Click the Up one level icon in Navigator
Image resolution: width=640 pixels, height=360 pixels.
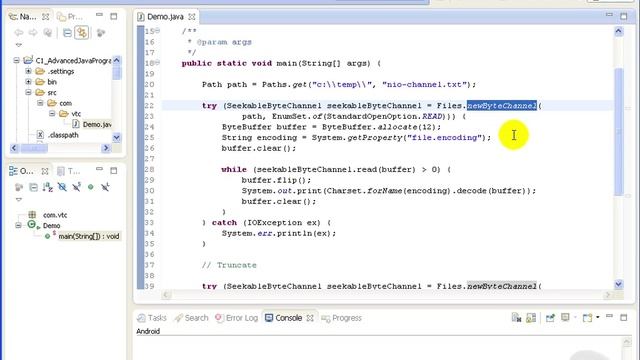coord(47,33)
